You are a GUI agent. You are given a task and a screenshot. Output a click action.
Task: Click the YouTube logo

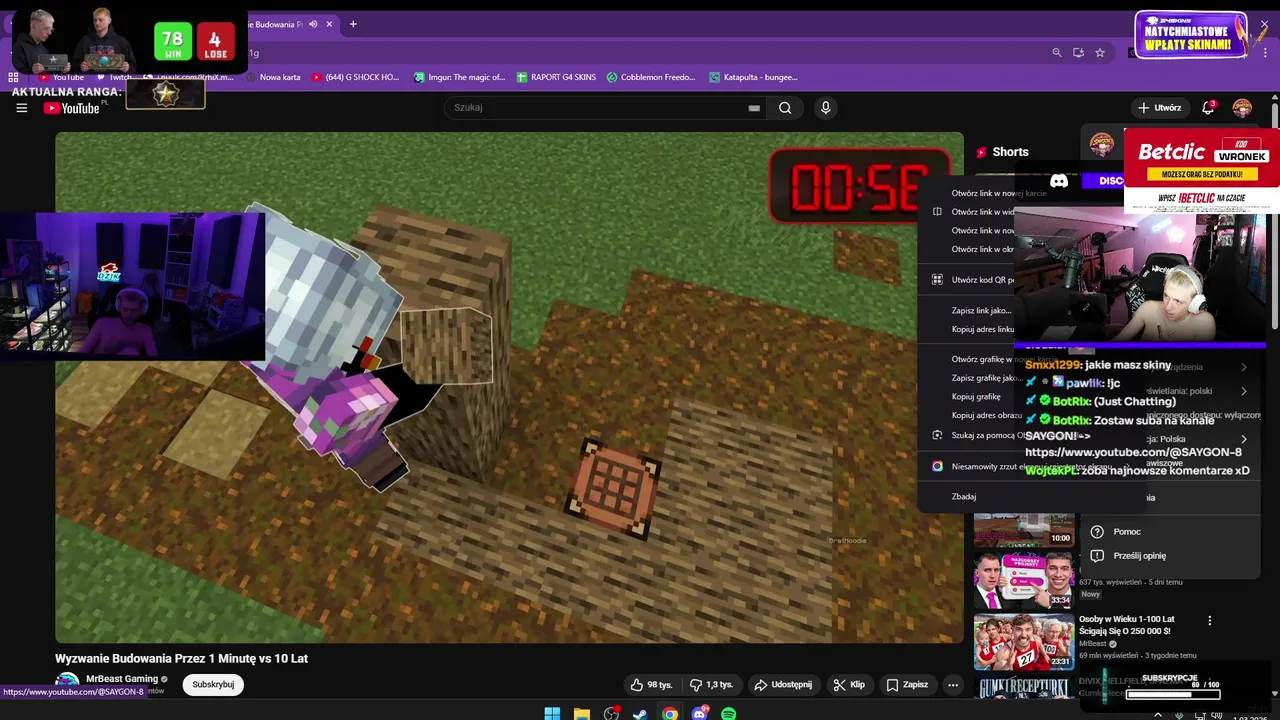point(72,108)
